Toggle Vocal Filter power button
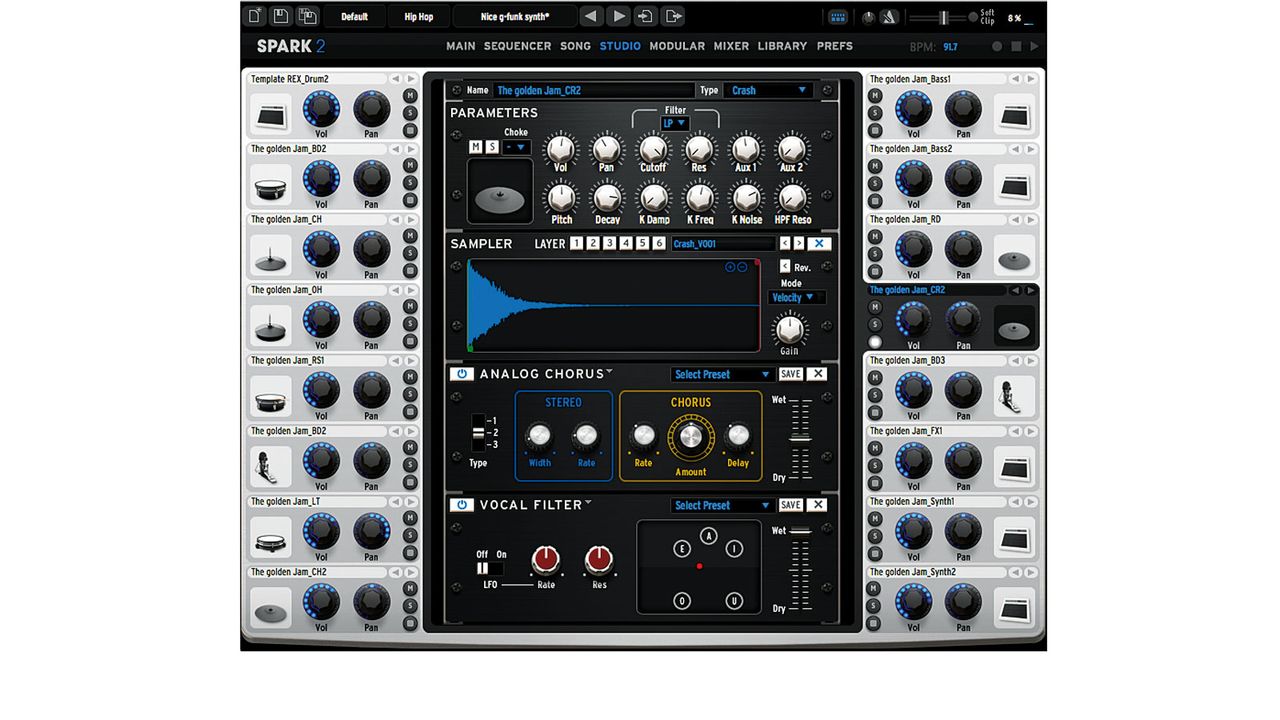 coord(461,505)
